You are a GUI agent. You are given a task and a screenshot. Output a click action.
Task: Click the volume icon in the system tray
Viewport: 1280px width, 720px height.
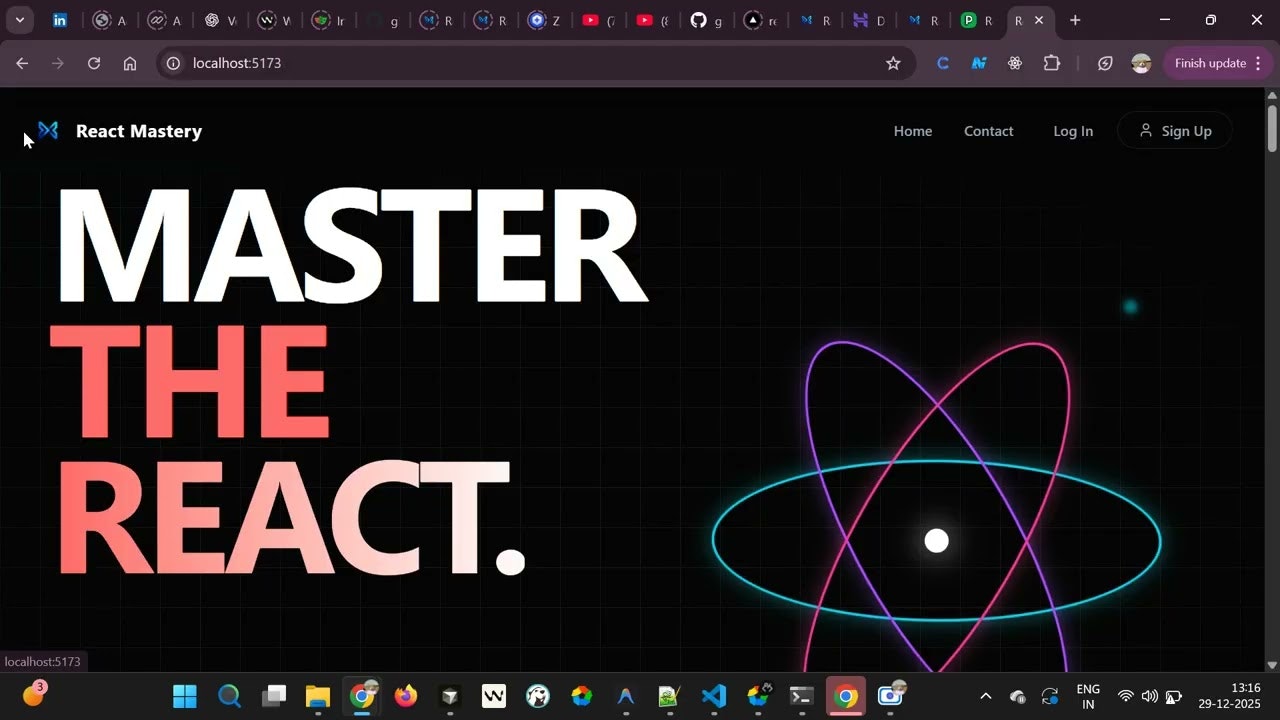[1149, 696]
